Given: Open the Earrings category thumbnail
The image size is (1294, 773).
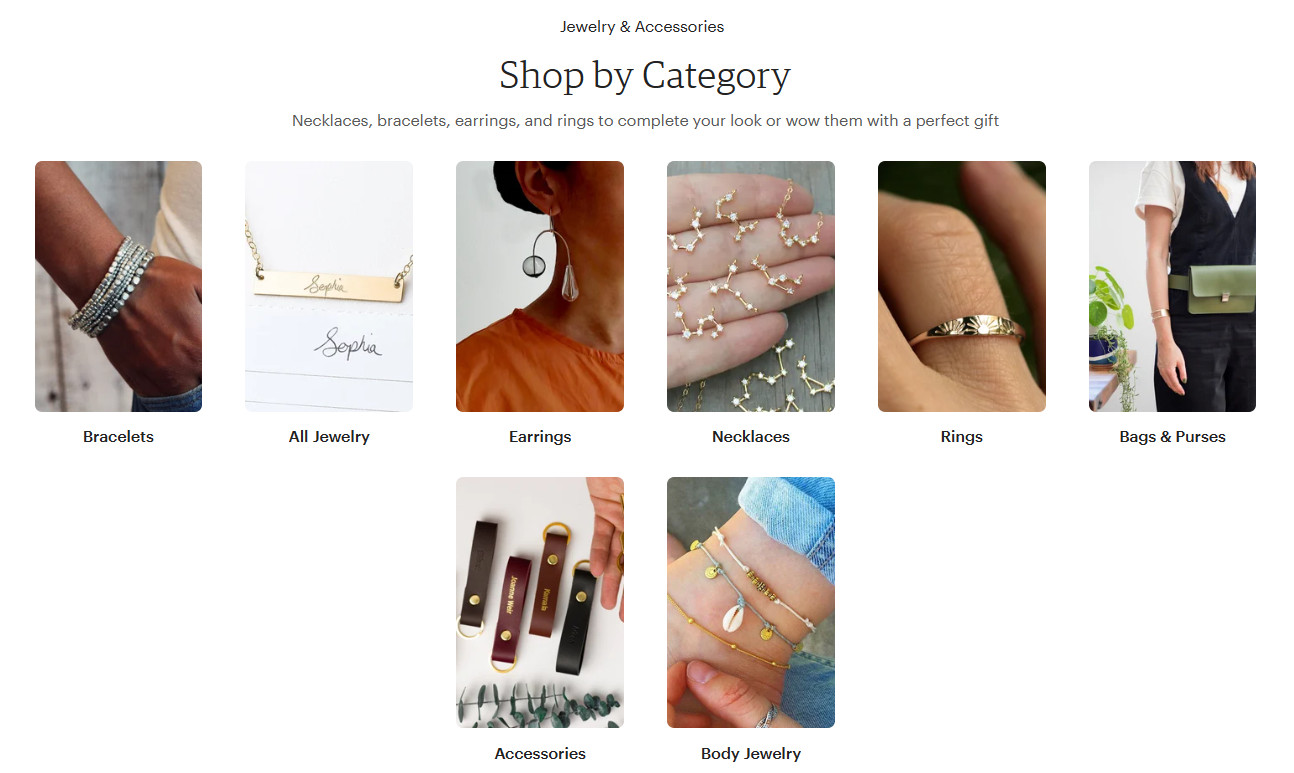Looking at the screenshot, I should click(540, 286).
